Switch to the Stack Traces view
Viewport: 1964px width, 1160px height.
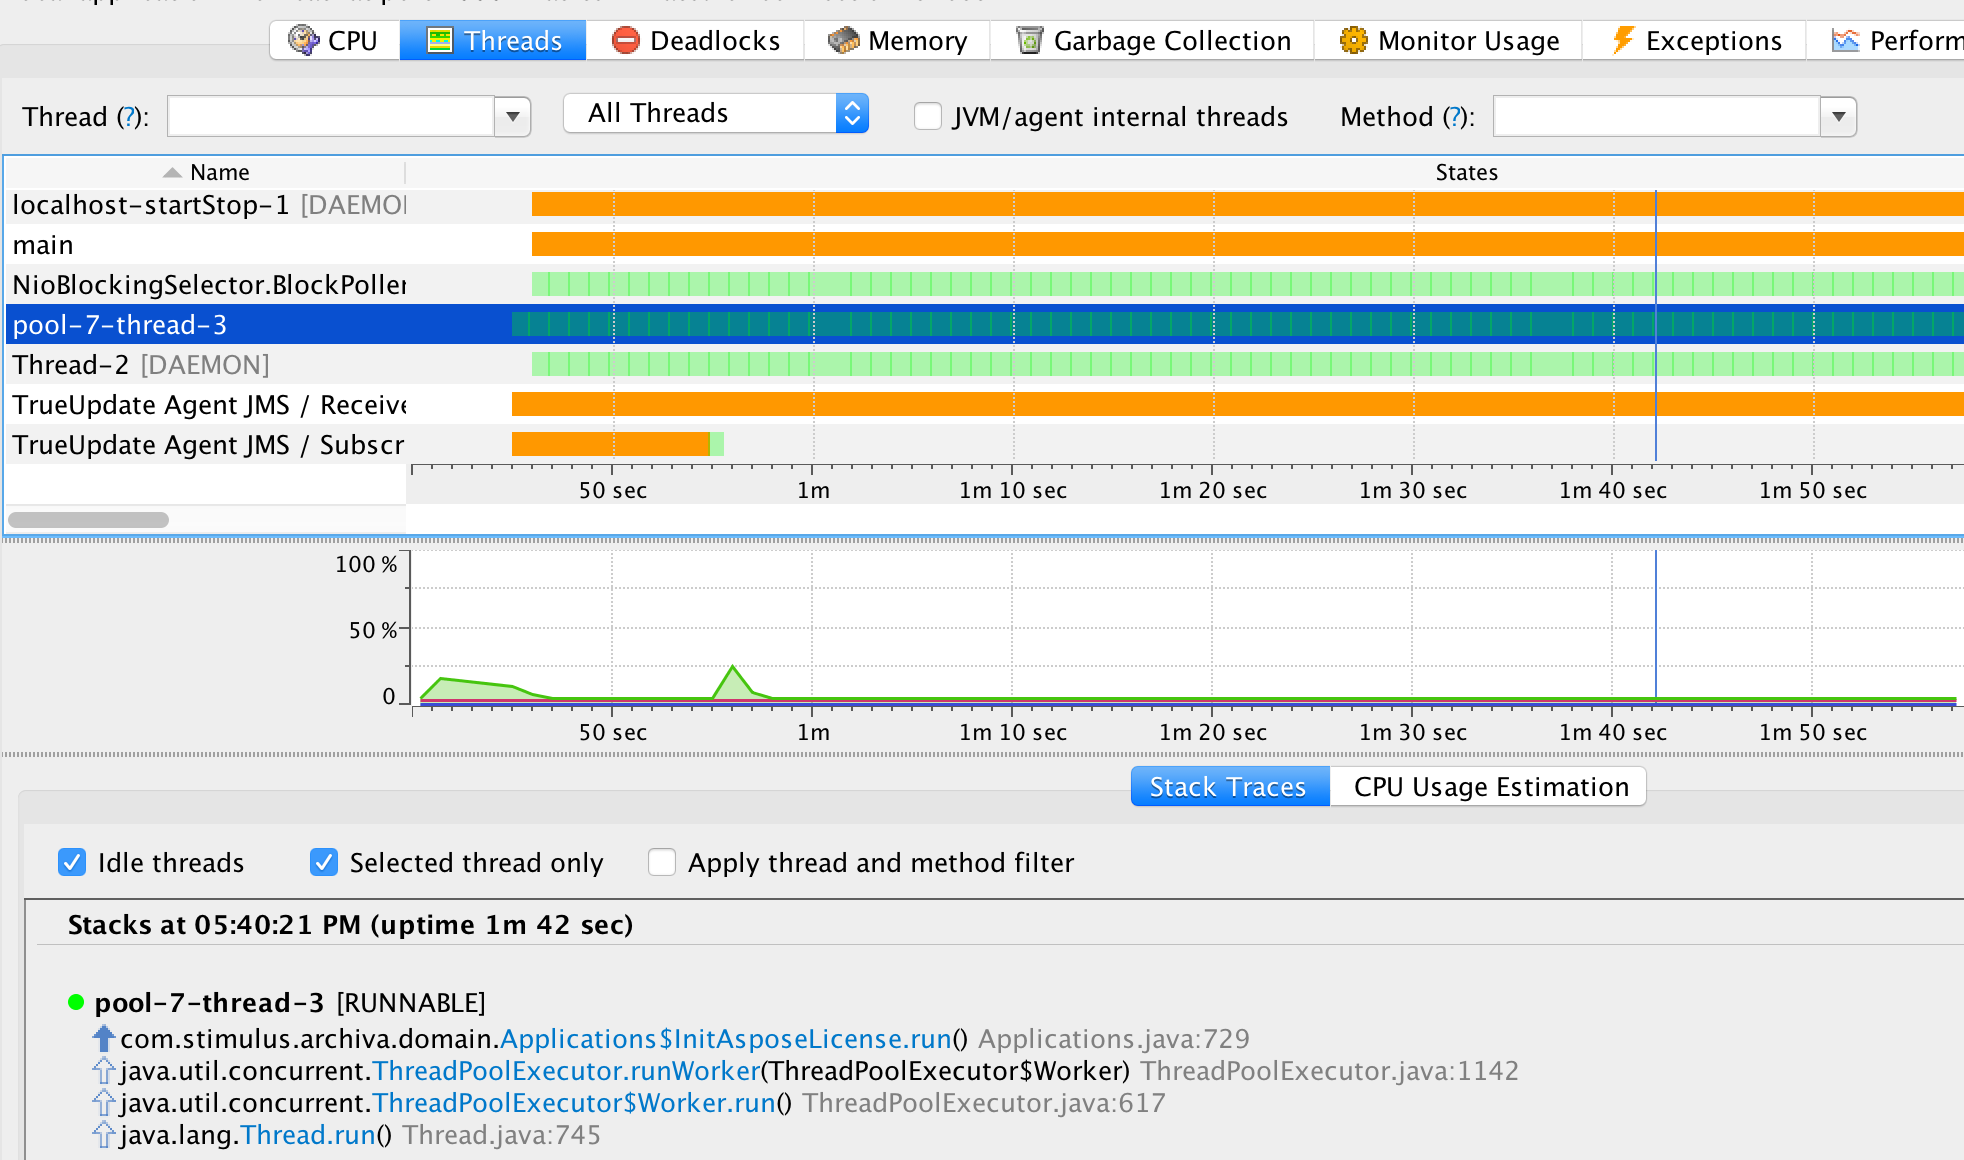coord(1229,787)
